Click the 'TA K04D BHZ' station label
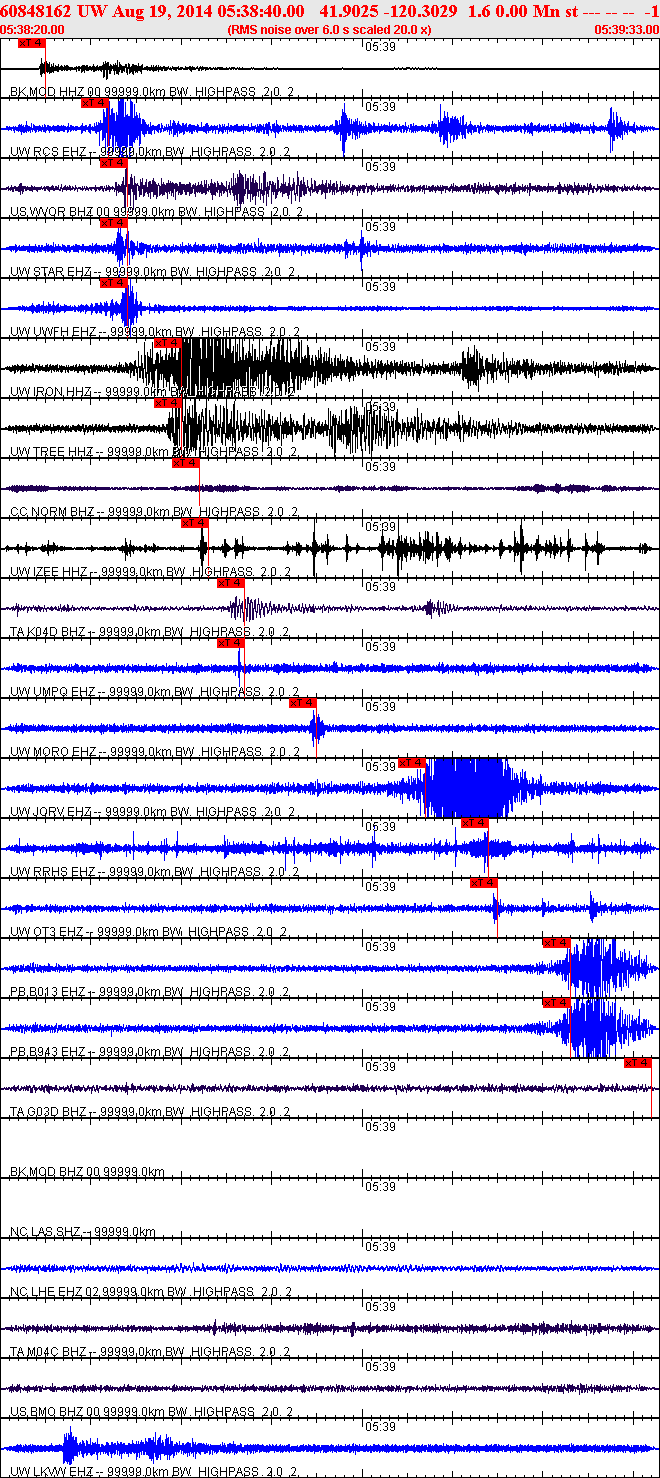This screenshot has width=660, height=1478. [49, 632]
